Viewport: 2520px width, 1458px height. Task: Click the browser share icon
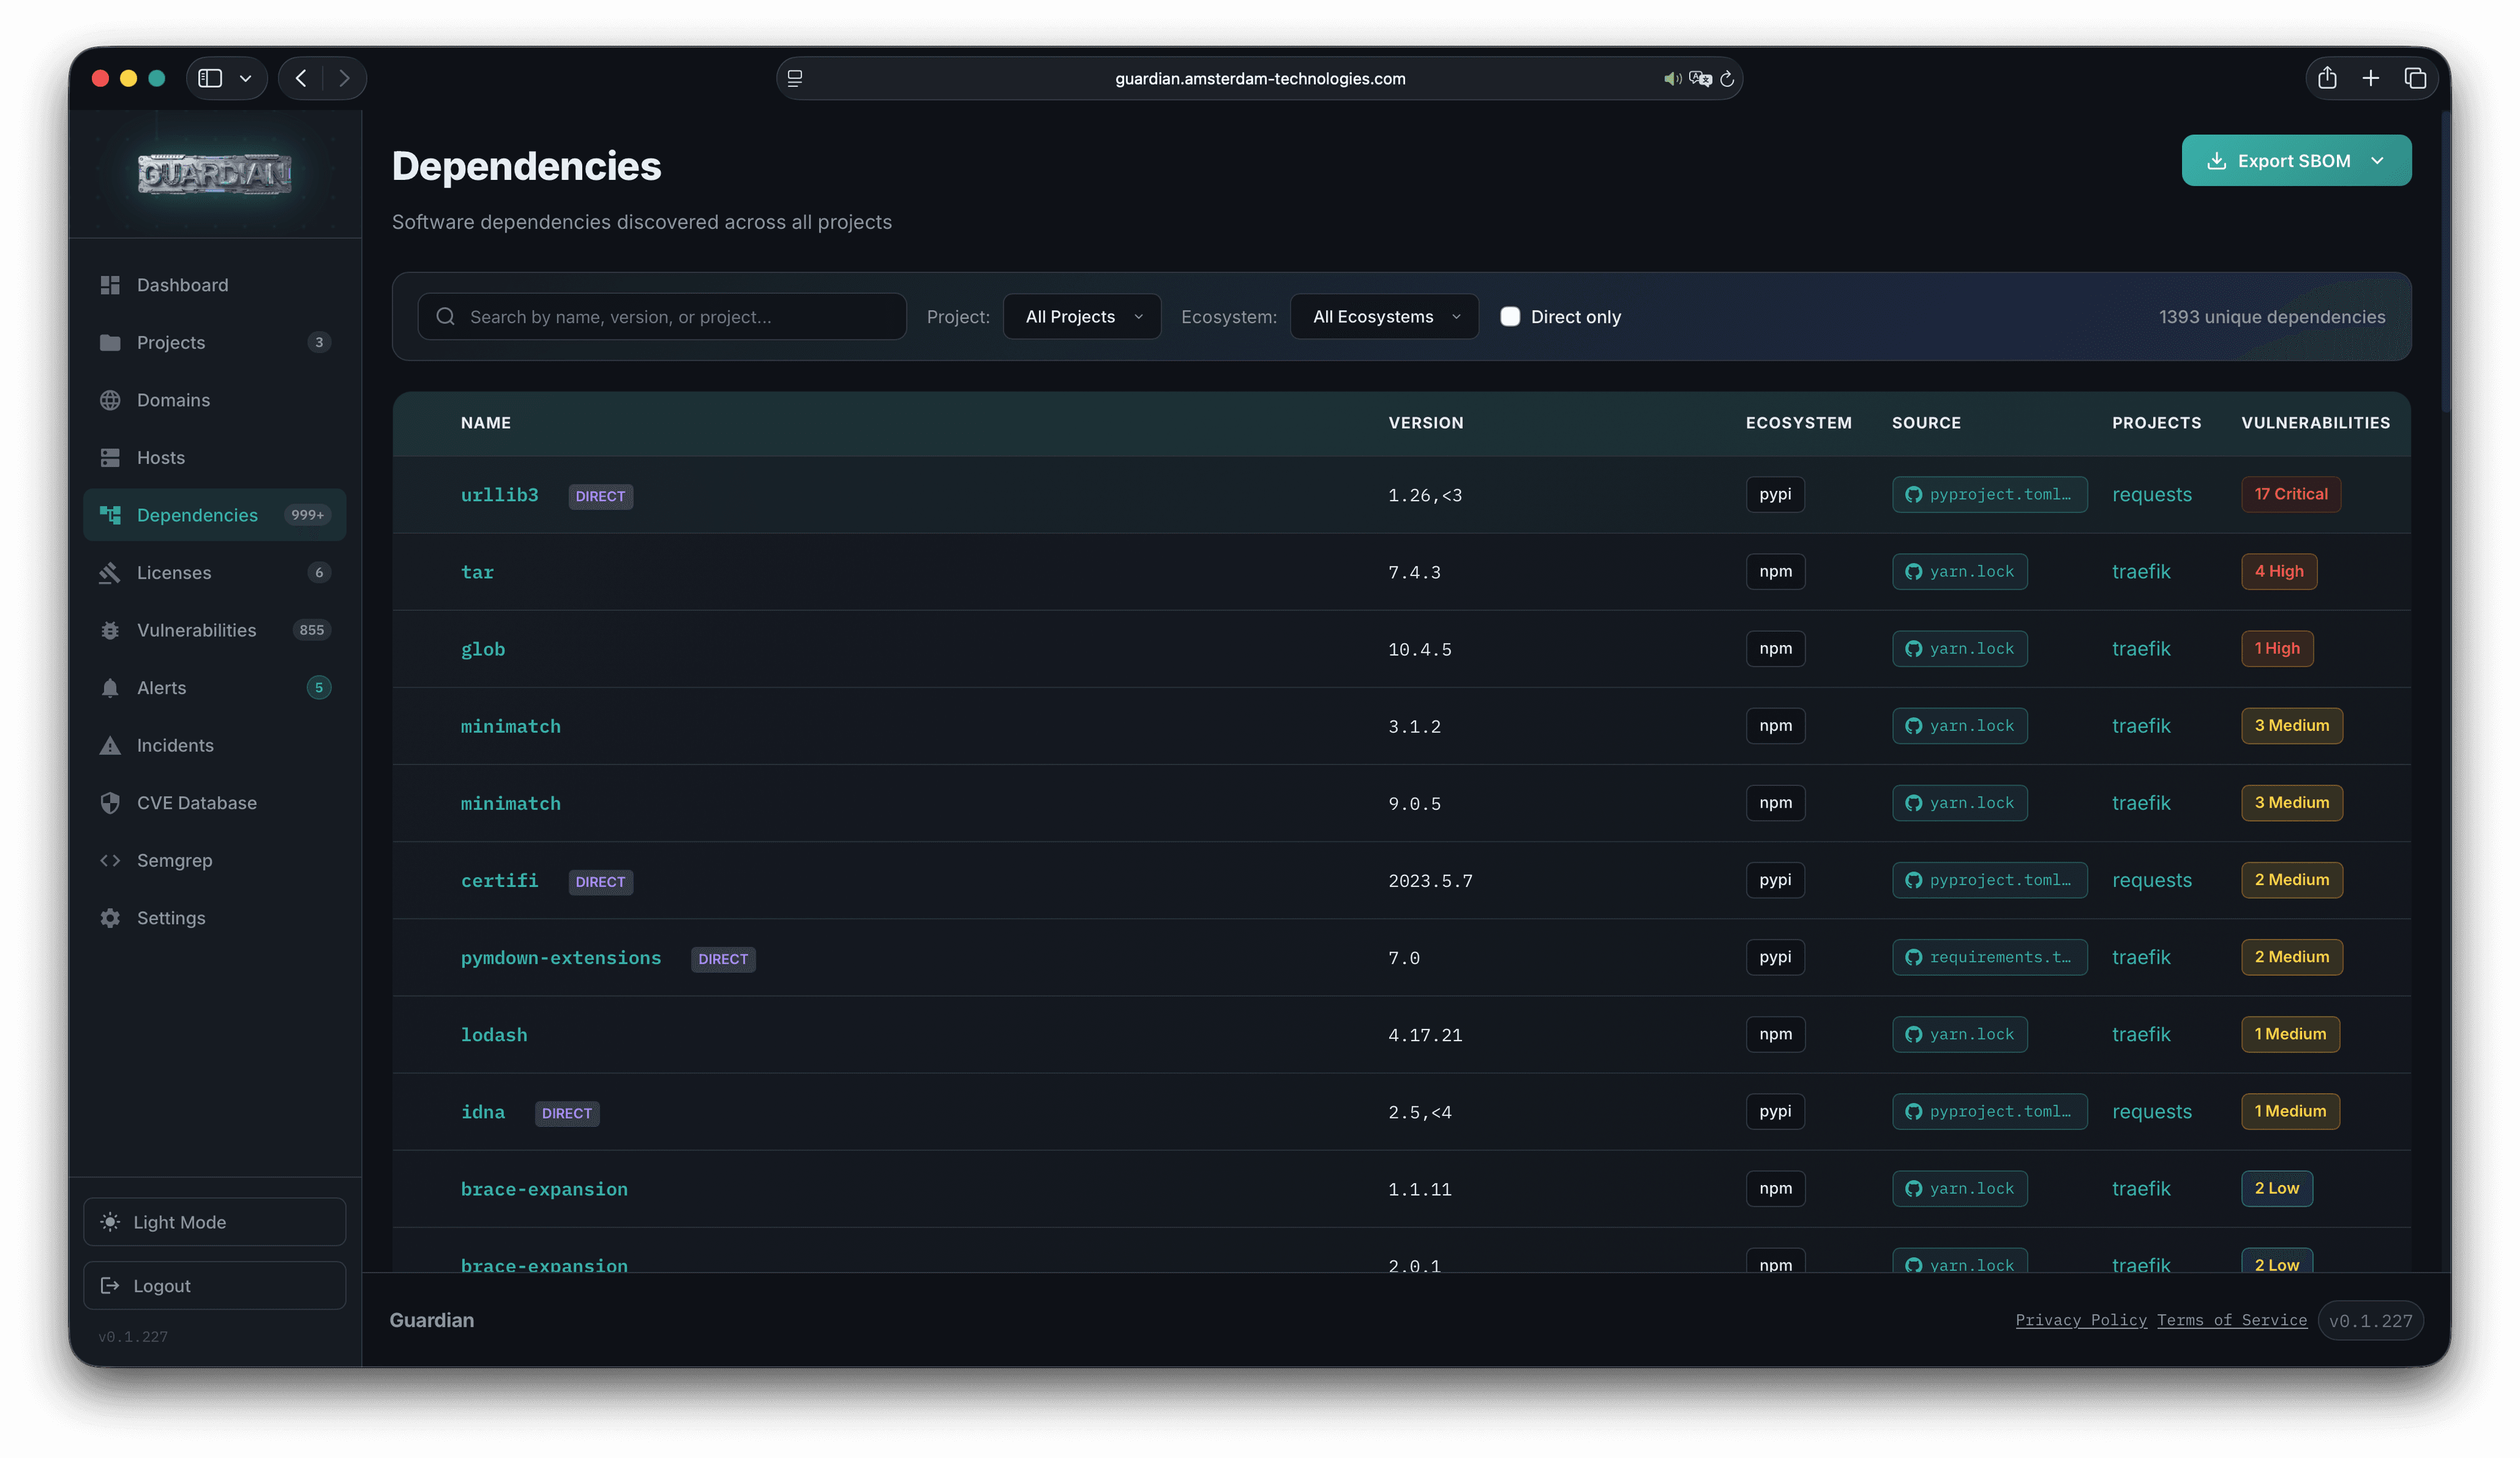(2327, 78)
